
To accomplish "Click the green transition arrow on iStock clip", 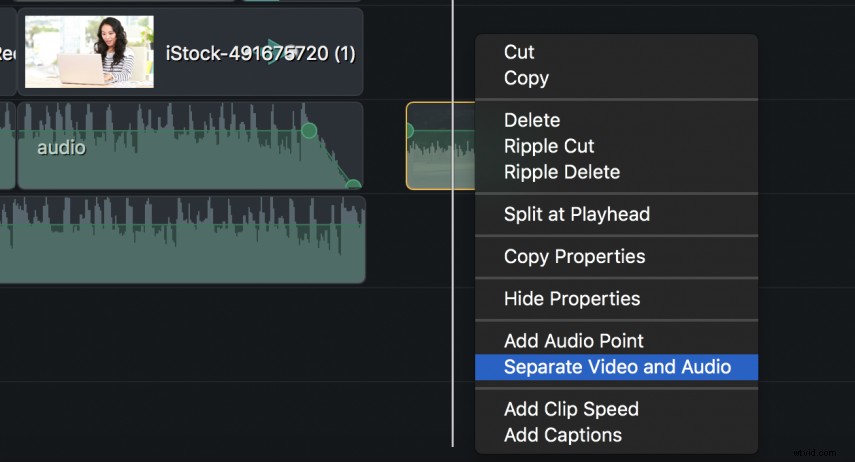I will click(274, 52).
